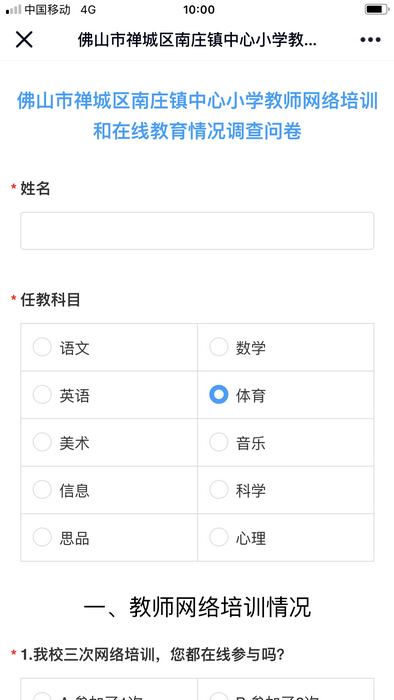Select the 心理 radio option
Screen dimensions: 394x700
(x=286, y=538)
